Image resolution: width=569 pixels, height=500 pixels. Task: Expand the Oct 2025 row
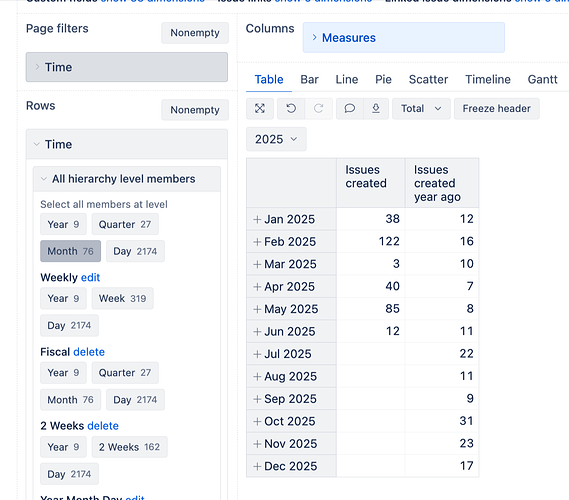pyautogui.click(x=257, y=422)
